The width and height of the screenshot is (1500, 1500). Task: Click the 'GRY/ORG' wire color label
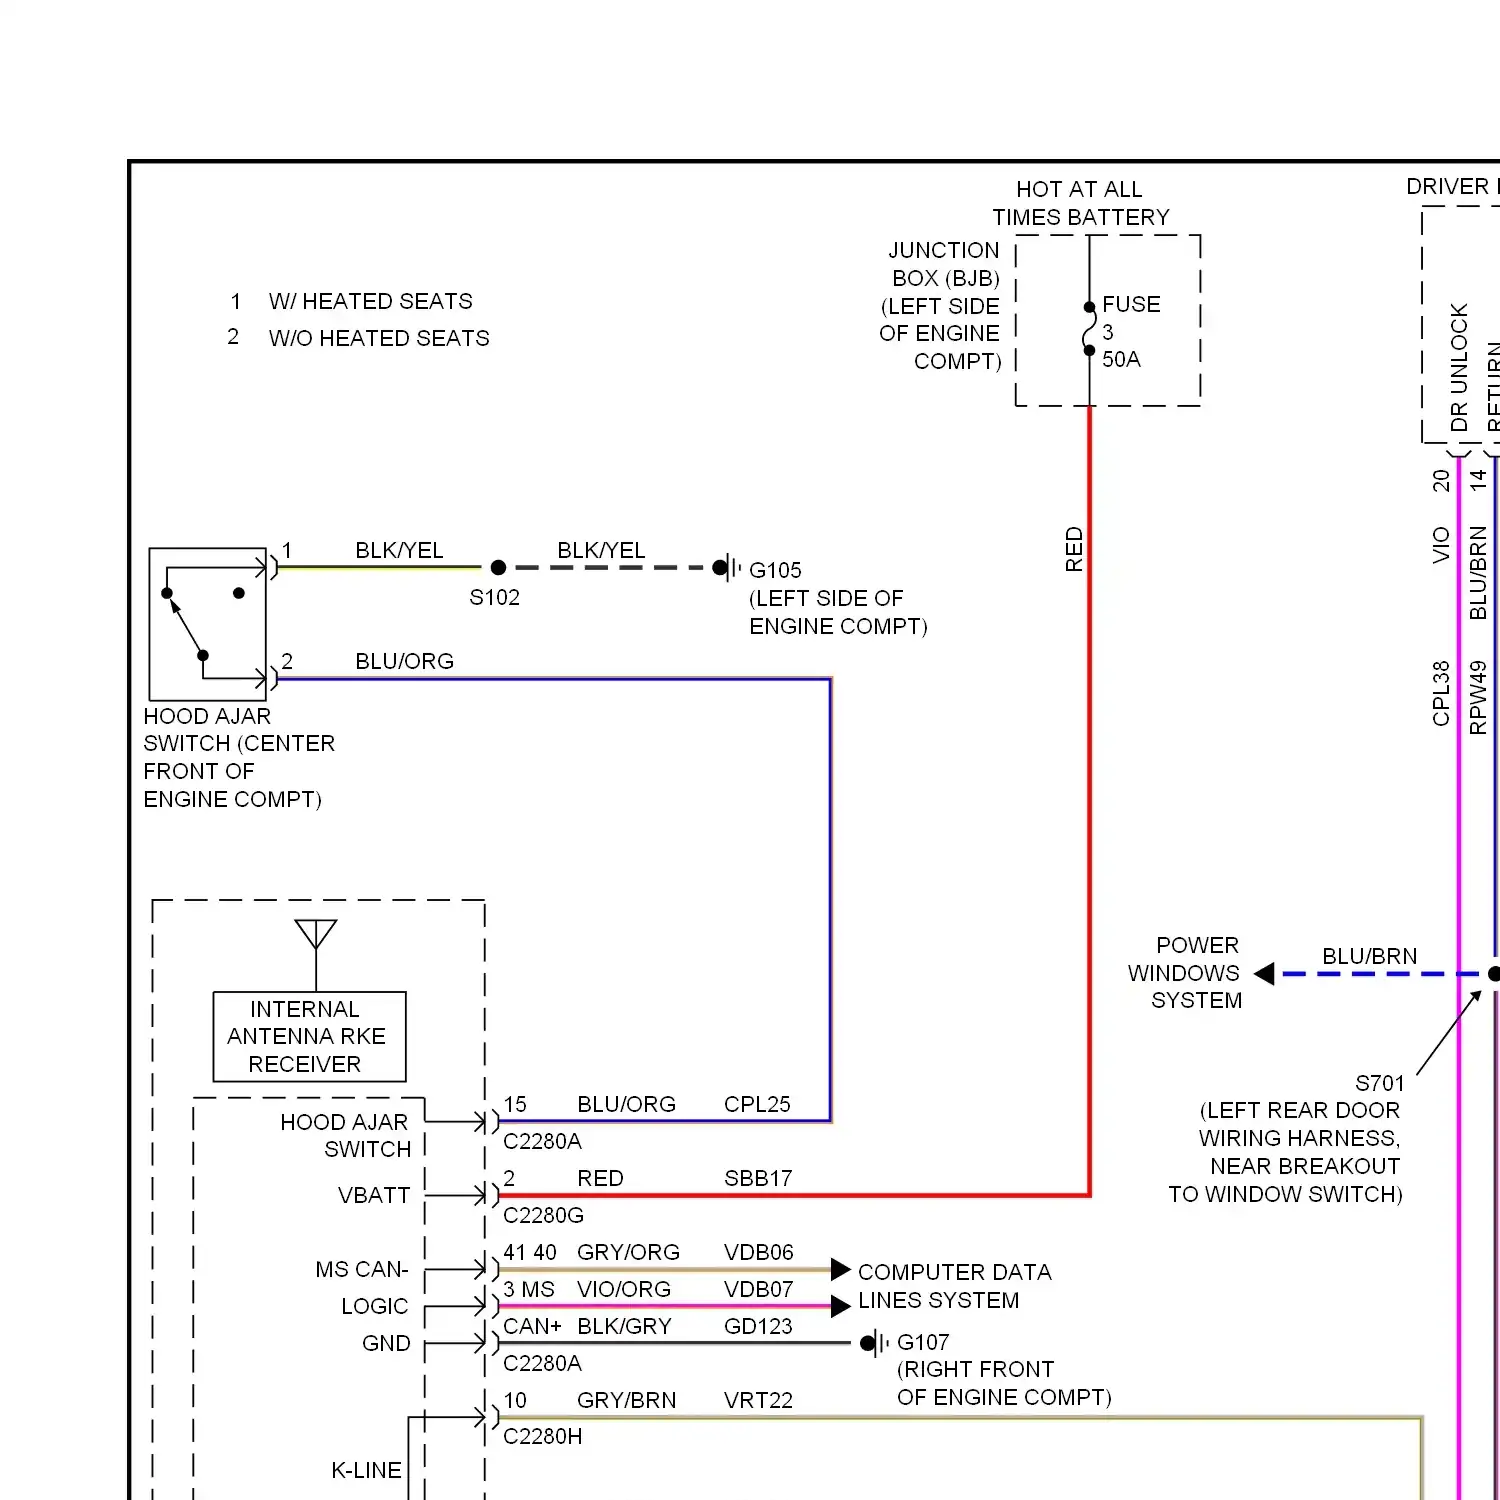[x=628, y=1252]
